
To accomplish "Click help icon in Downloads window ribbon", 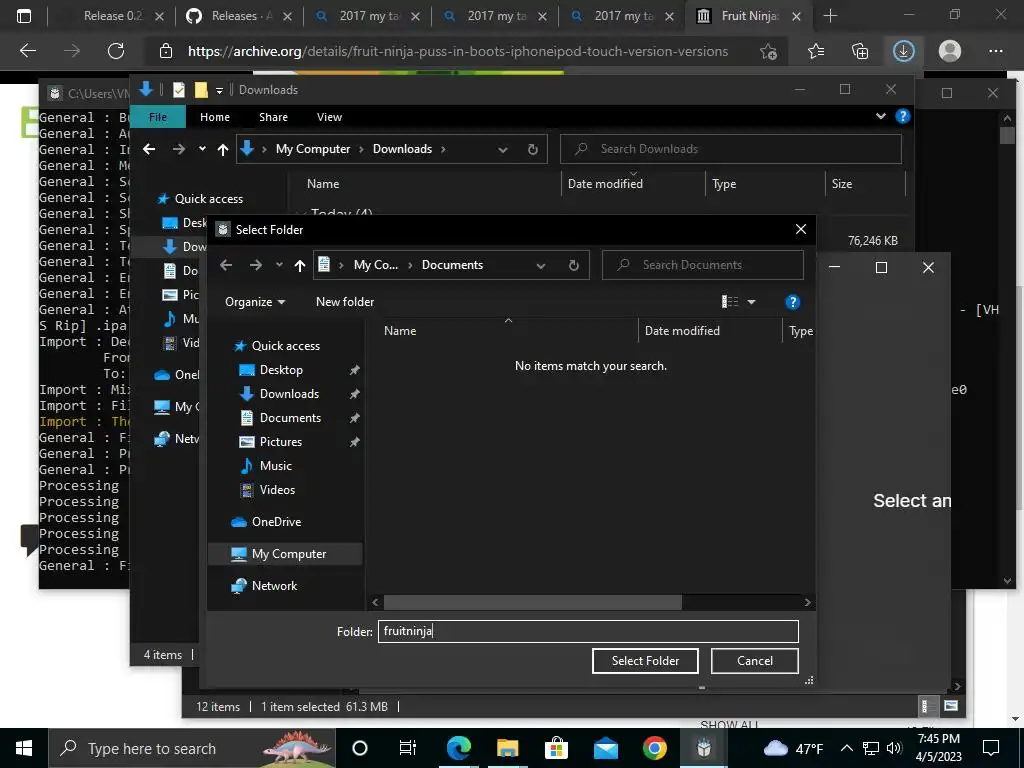I will [x=903, y=116].
